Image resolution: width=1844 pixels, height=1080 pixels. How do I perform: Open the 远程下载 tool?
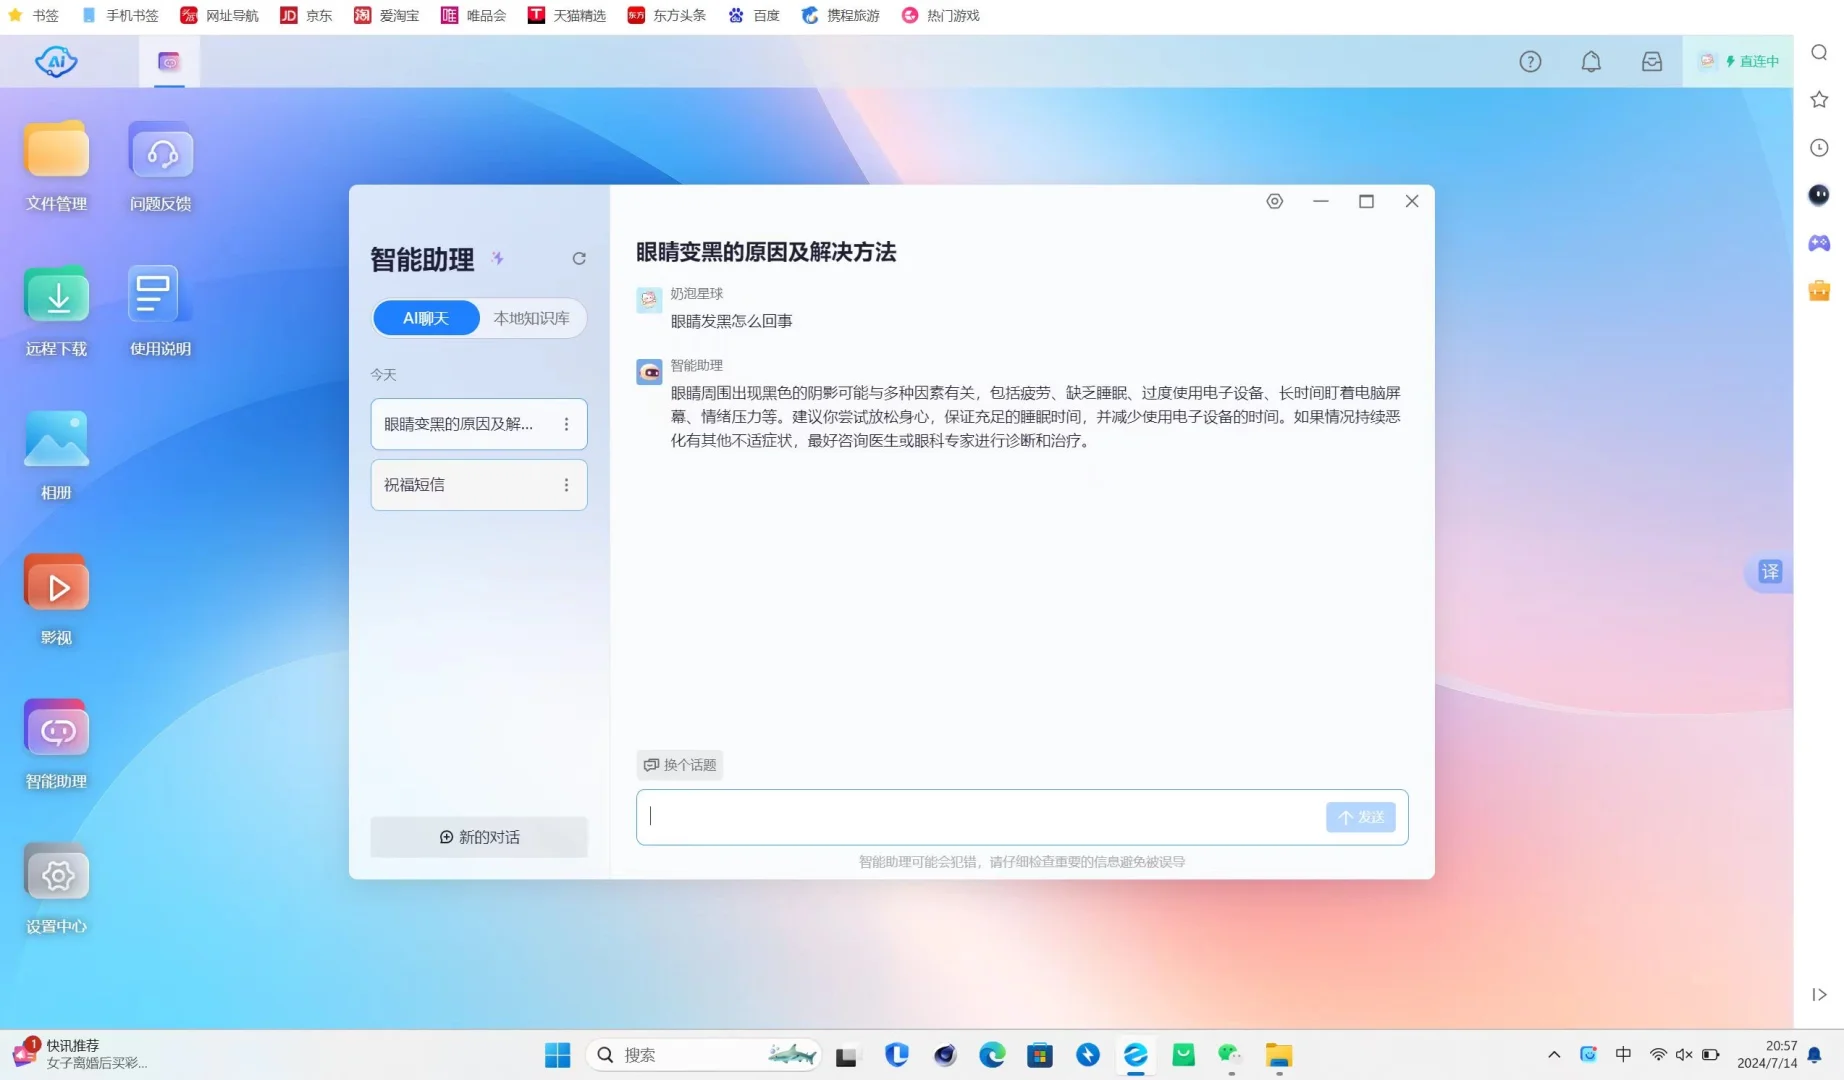click(56, 307)
